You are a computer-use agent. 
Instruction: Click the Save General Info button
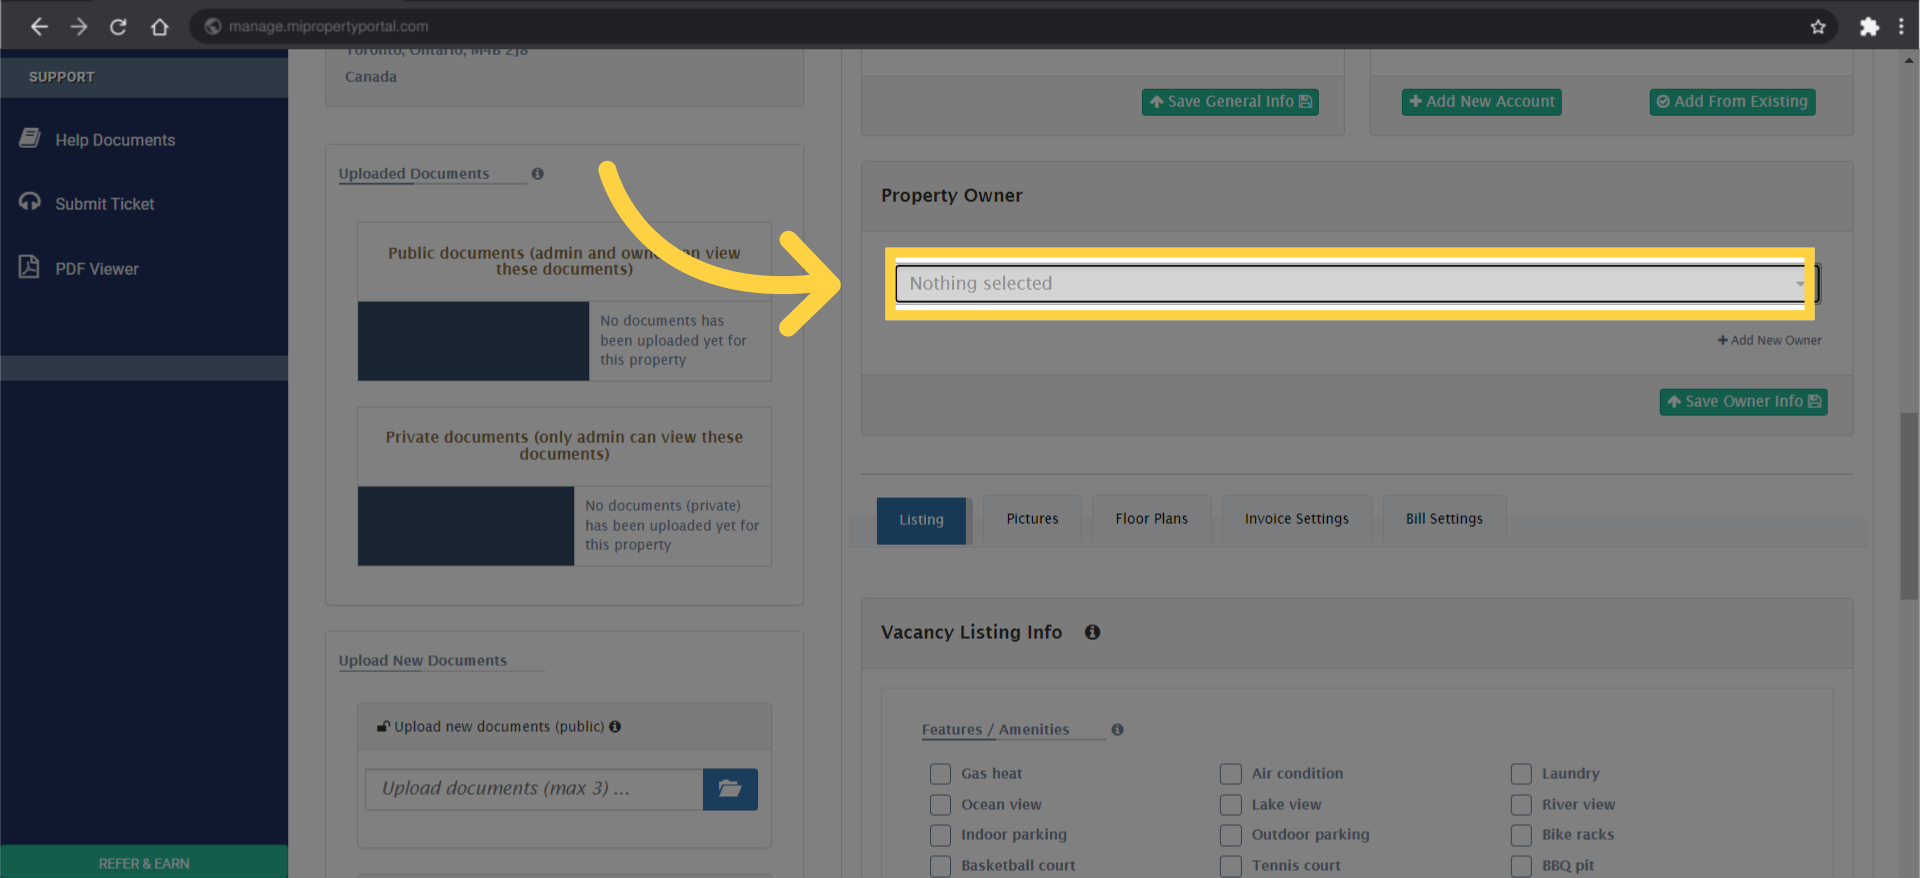tap(1230, 102)
